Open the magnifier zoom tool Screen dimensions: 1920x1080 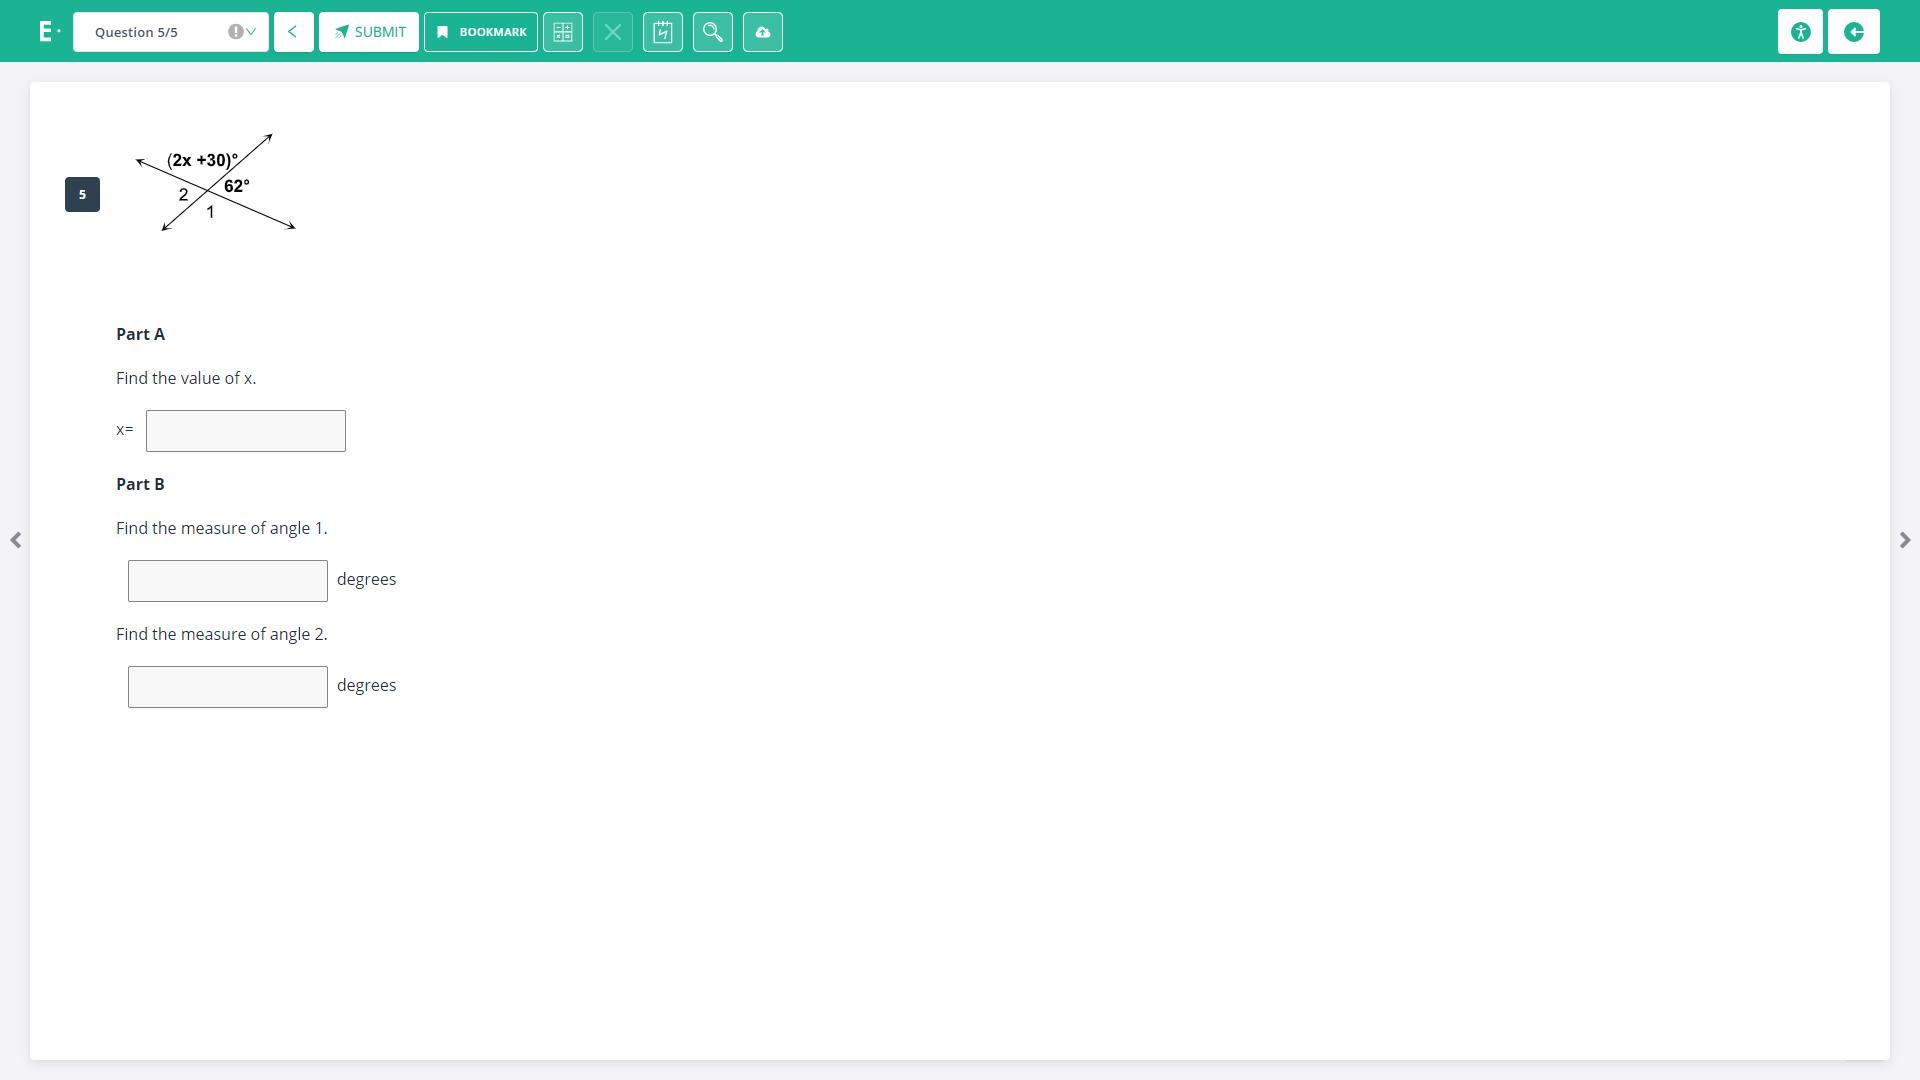[x=713, y=32]
